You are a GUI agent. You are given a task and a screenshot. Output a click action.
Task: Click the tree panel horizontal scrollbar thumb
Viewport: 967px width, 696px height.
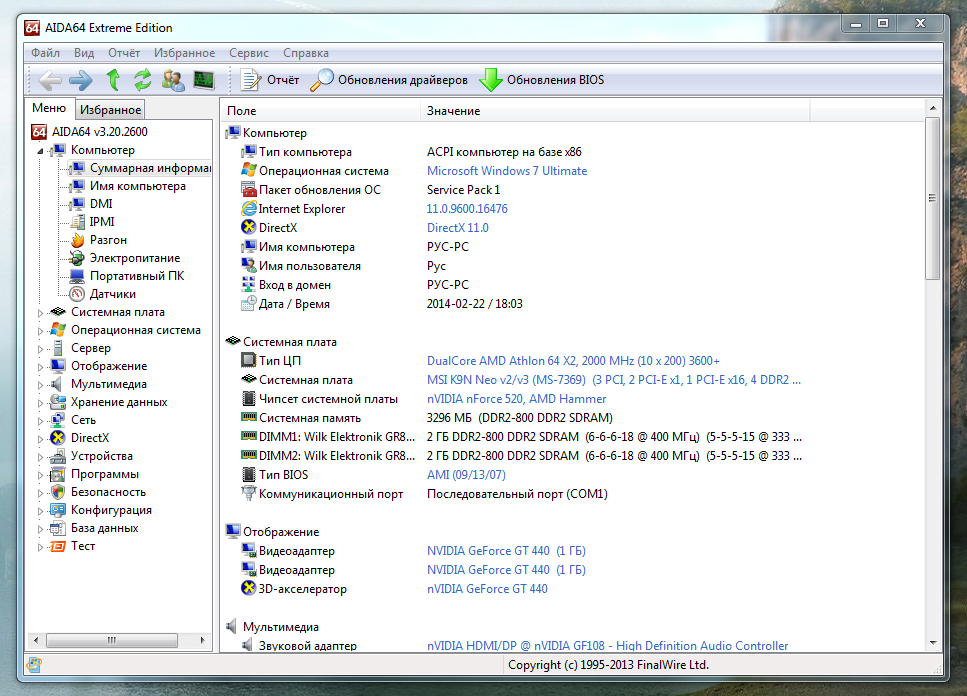[112, 641]
